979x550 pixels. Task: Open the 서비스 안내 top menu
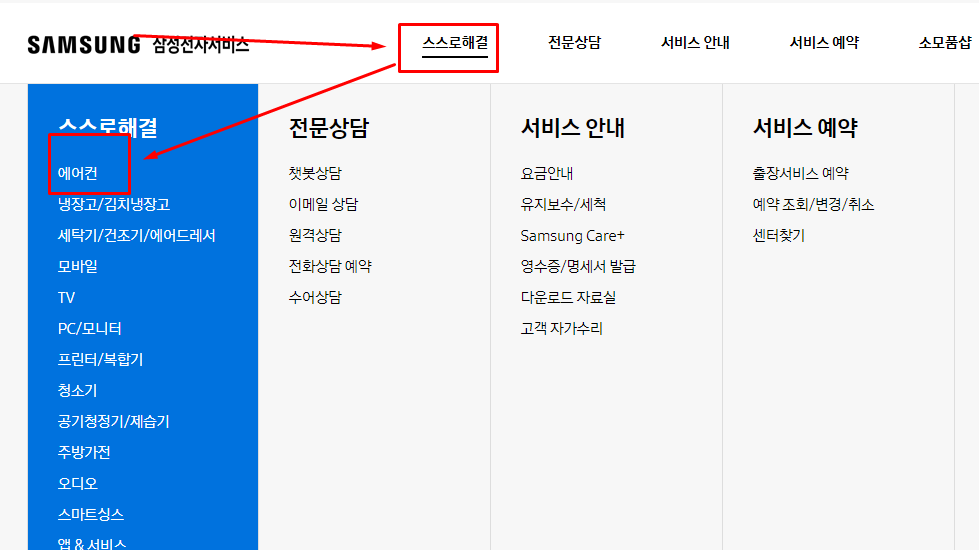point(695,43)
